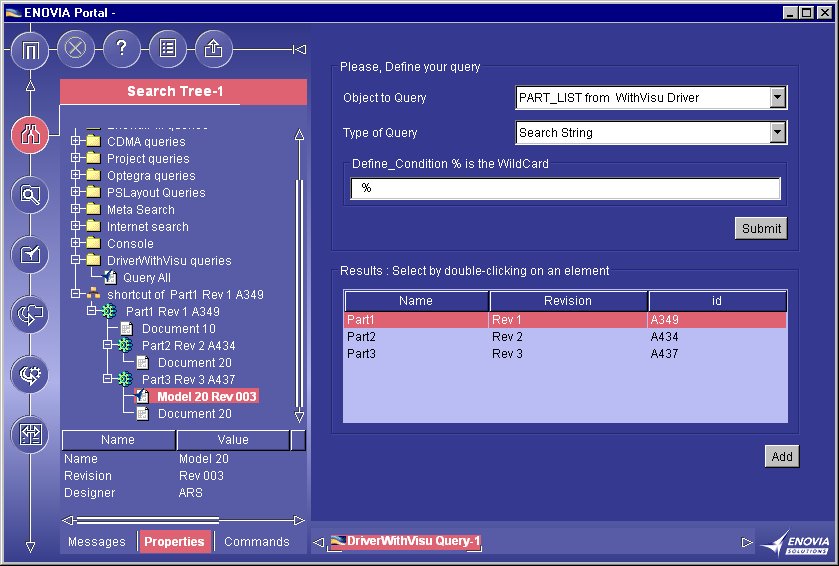This screenshot has width=839, height=566.
Task: Expand the Internet search folder
Action: (x=75, y=226)
